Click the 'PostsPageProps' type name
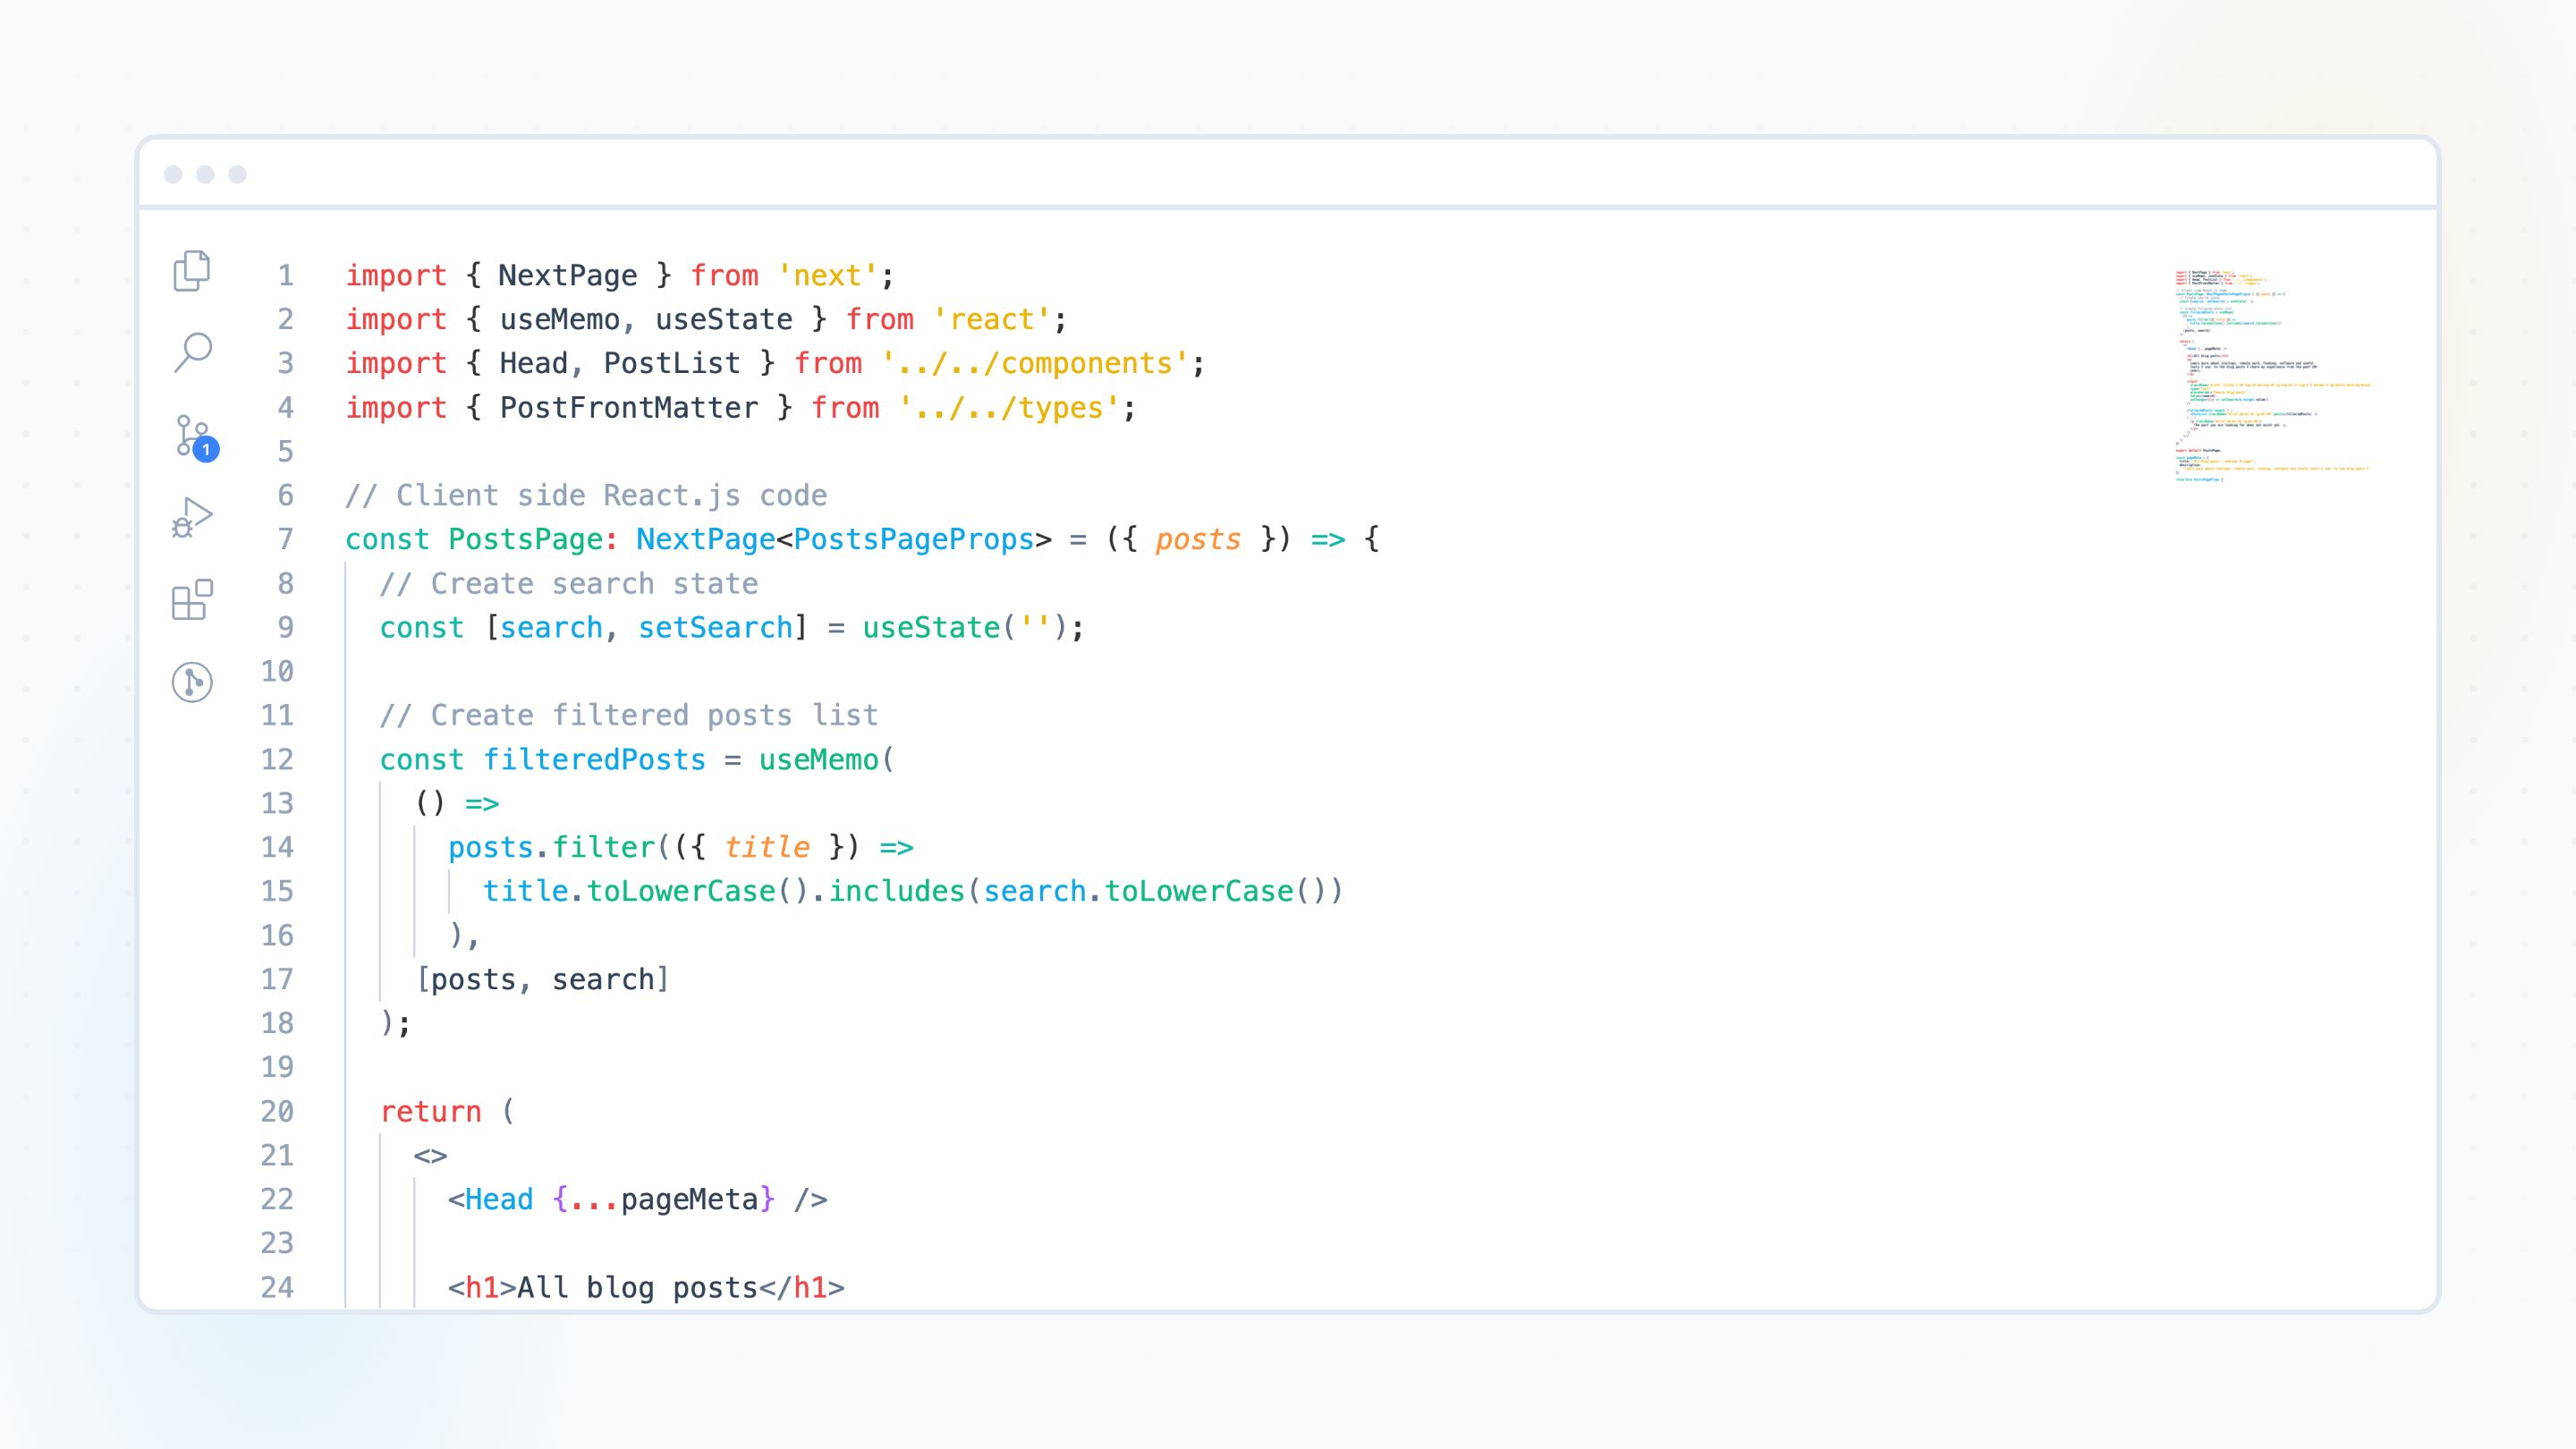The height and width of the screenshot is (1449, 2576). (913, 540)
